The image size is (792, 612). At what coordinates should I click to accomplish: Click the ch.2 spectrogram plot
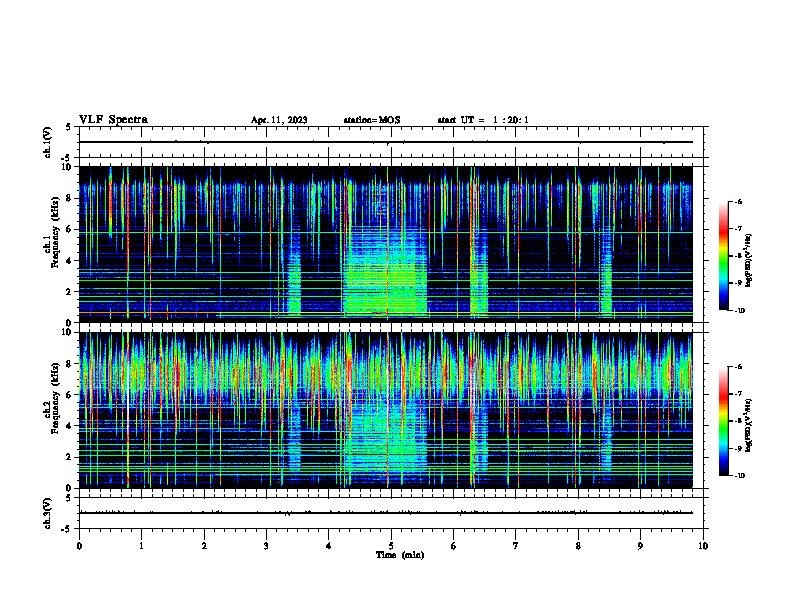[386, 410]
